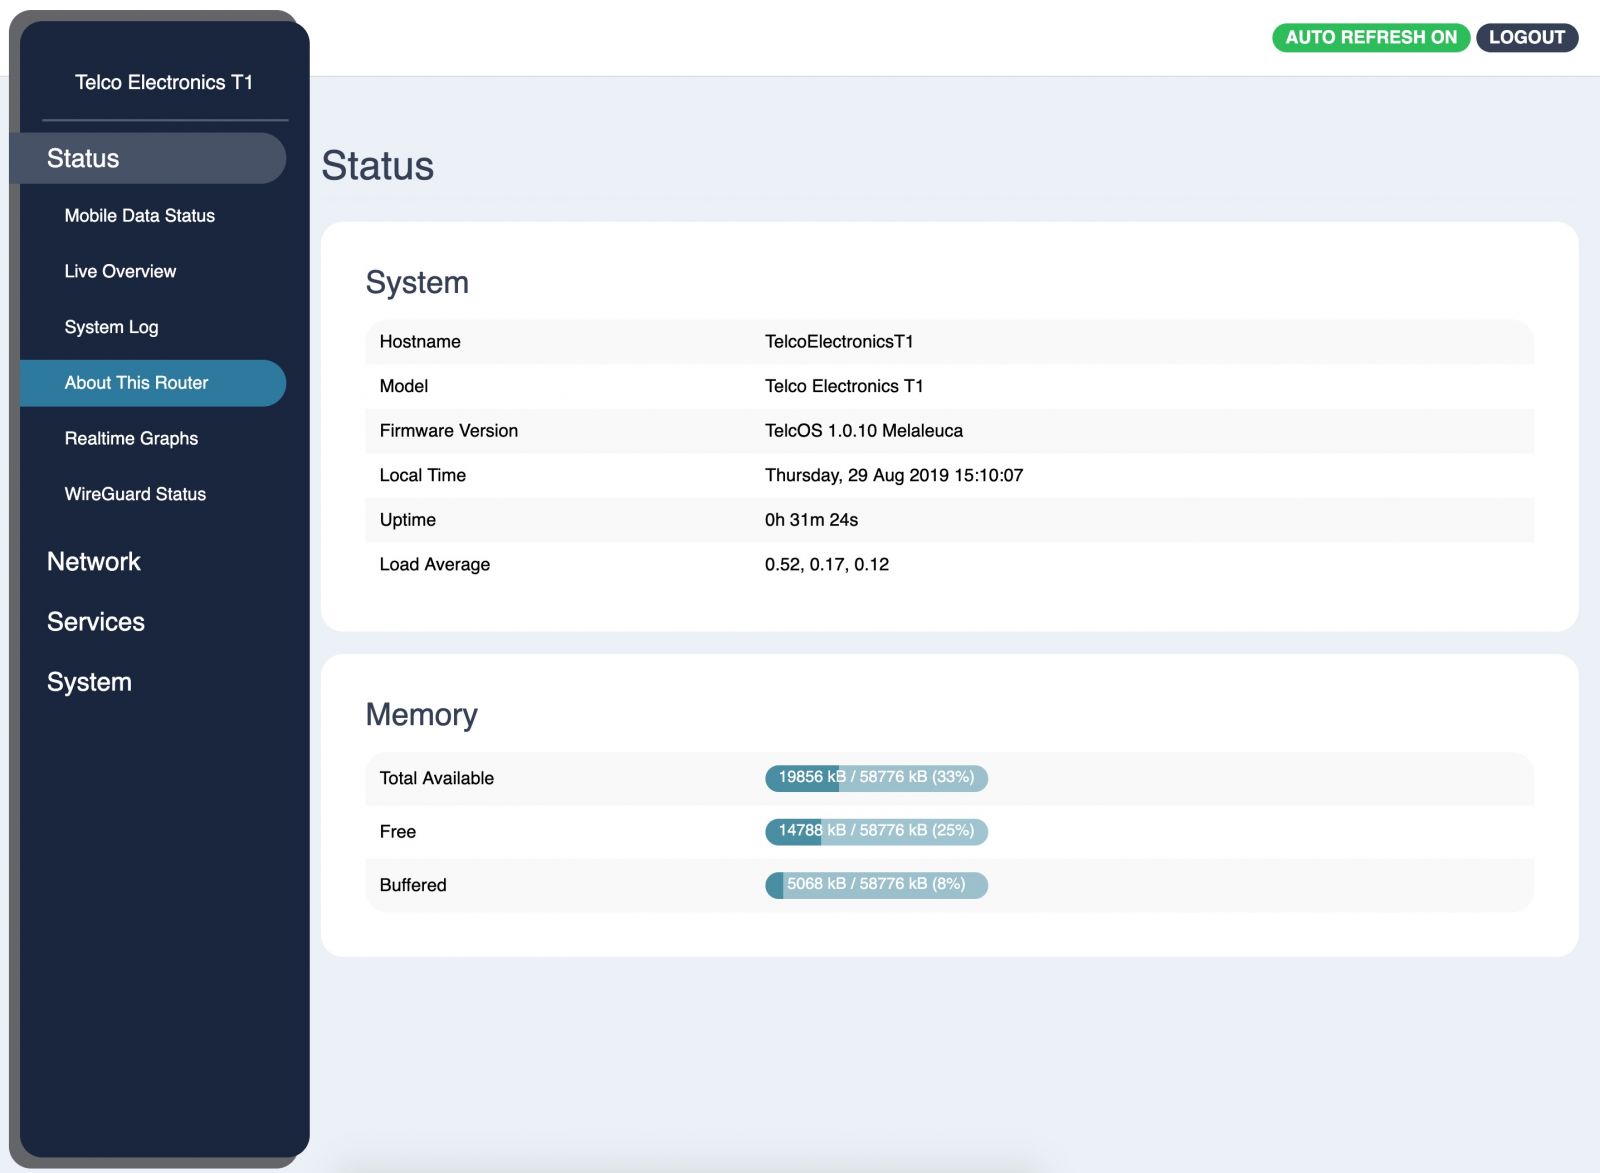Open the Status menu section
The image size is (1600, 1173).
(150, 158)
